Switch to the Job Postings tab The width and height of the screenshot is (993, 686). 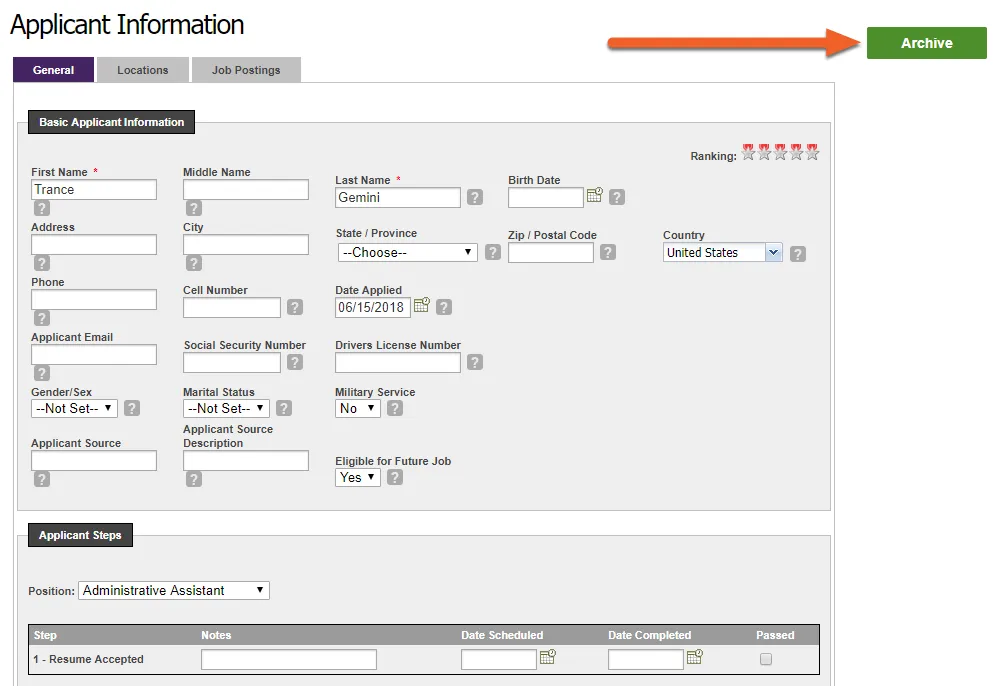point(246,70)
